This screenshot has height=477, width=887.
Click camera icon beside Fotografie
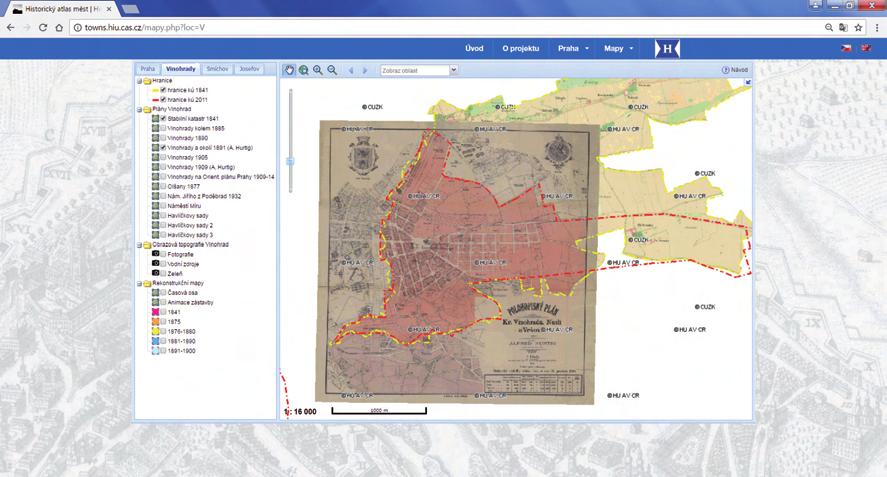click(x=155, y=255)
